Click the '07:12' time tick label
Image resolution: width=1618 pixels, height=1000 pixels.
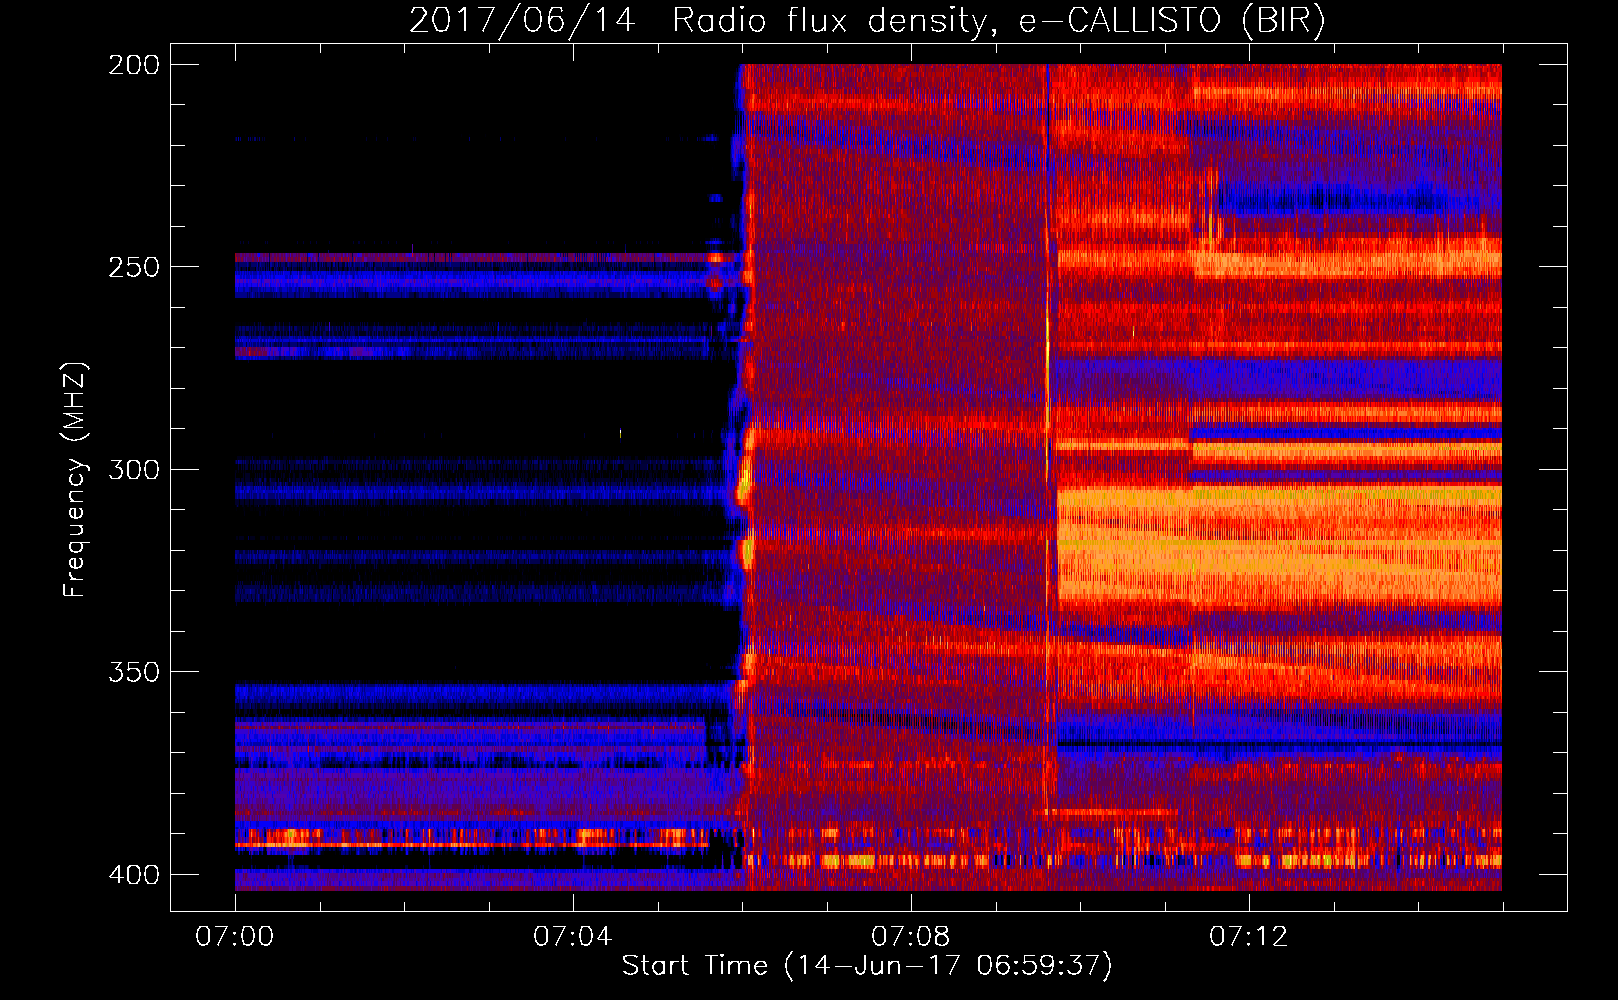1248,937
